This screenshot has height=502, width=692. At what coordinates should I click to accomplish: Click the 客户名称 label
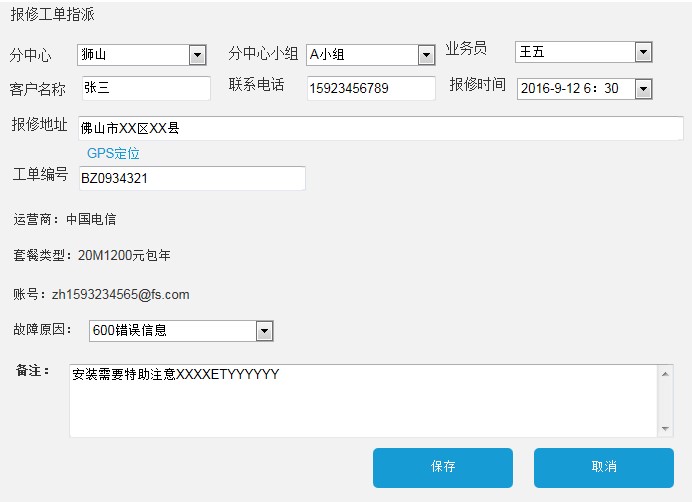pos(38,90)
